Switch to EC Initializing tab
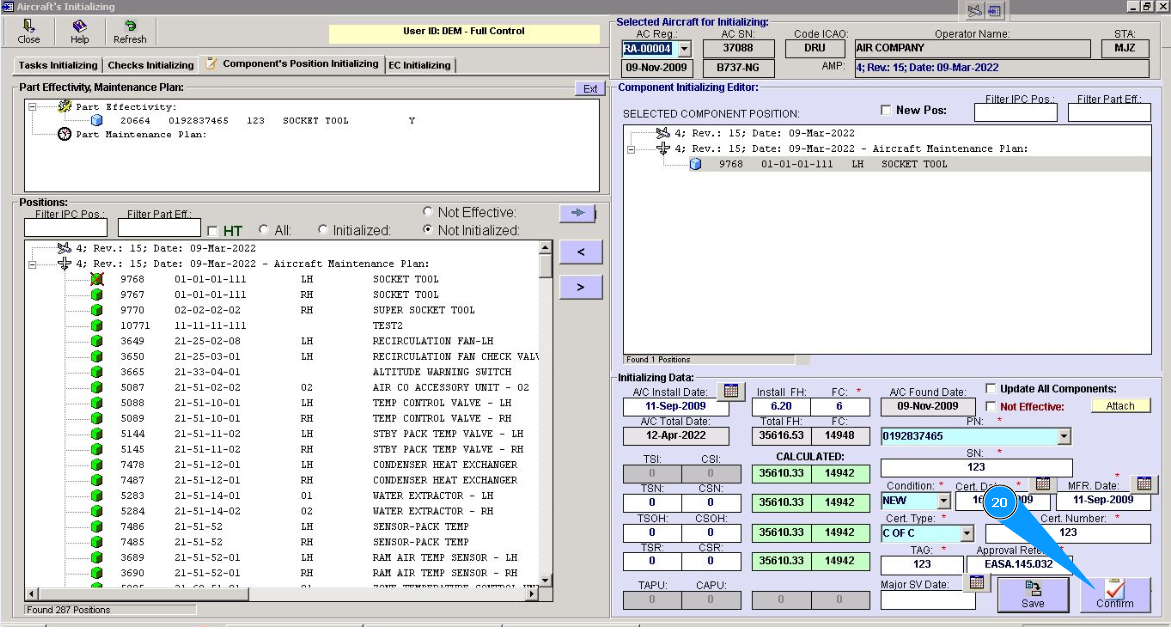 [419, 65]
